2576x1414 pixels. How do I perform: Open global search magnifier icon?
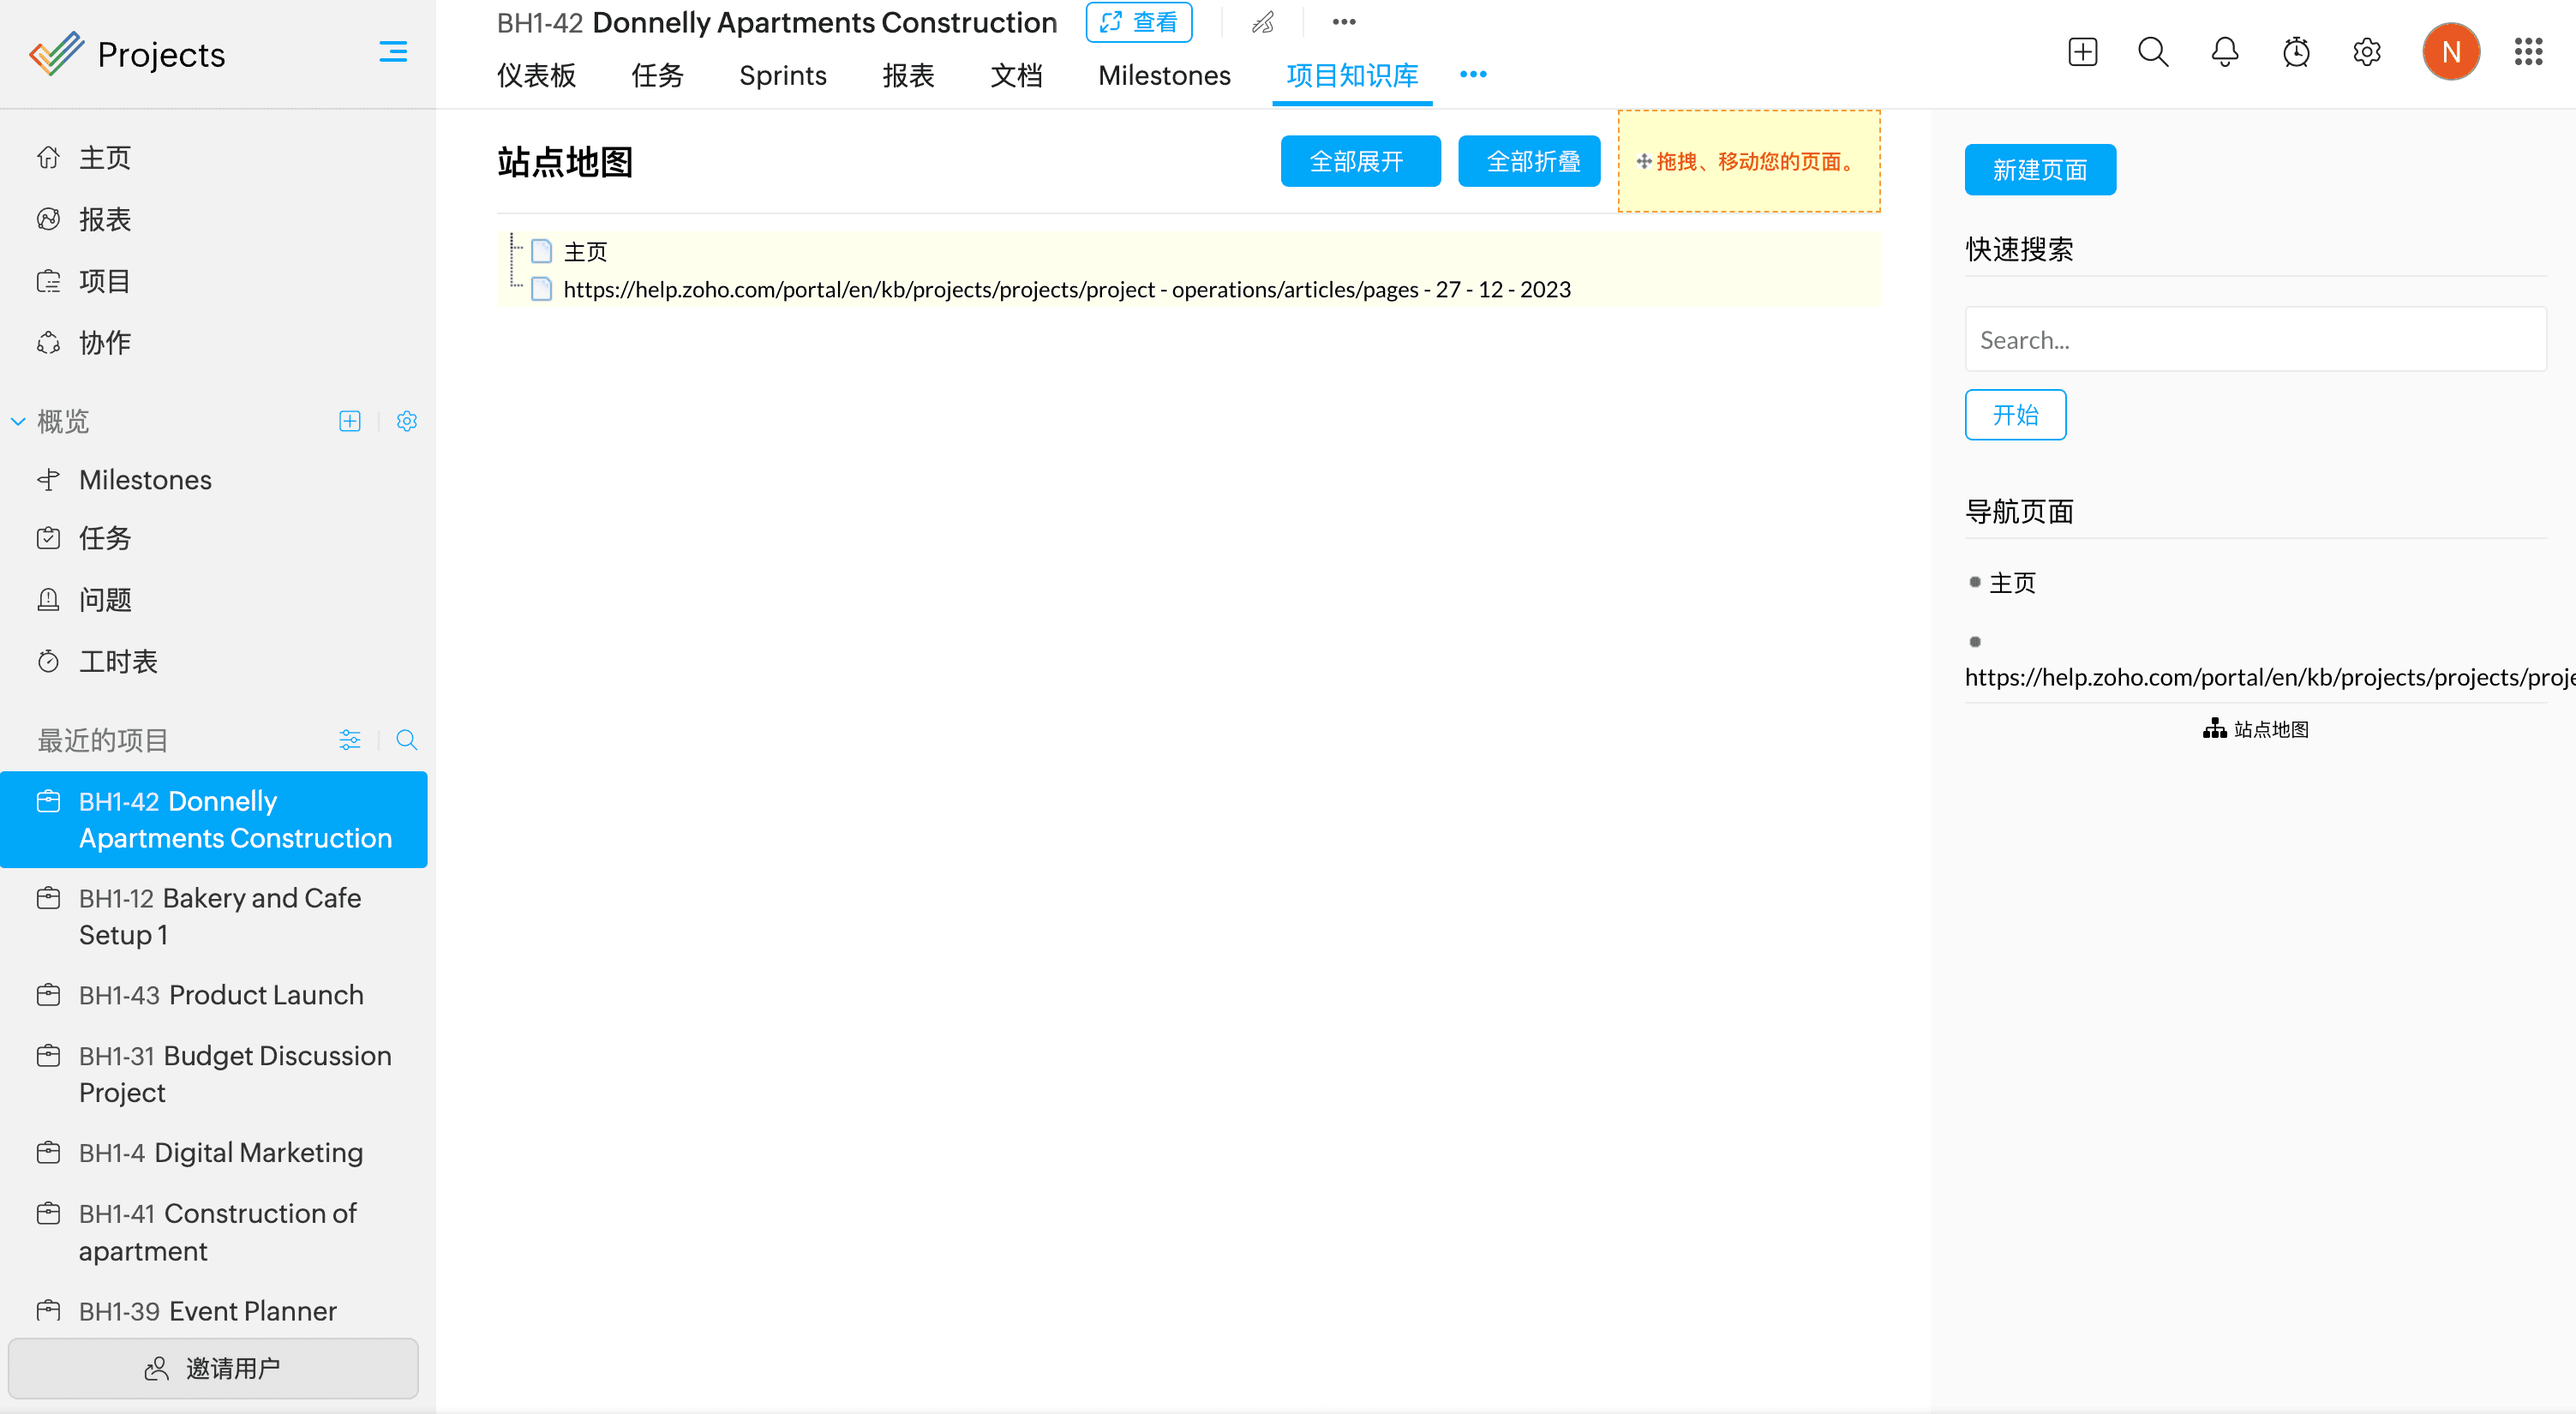click(2153, 52)
